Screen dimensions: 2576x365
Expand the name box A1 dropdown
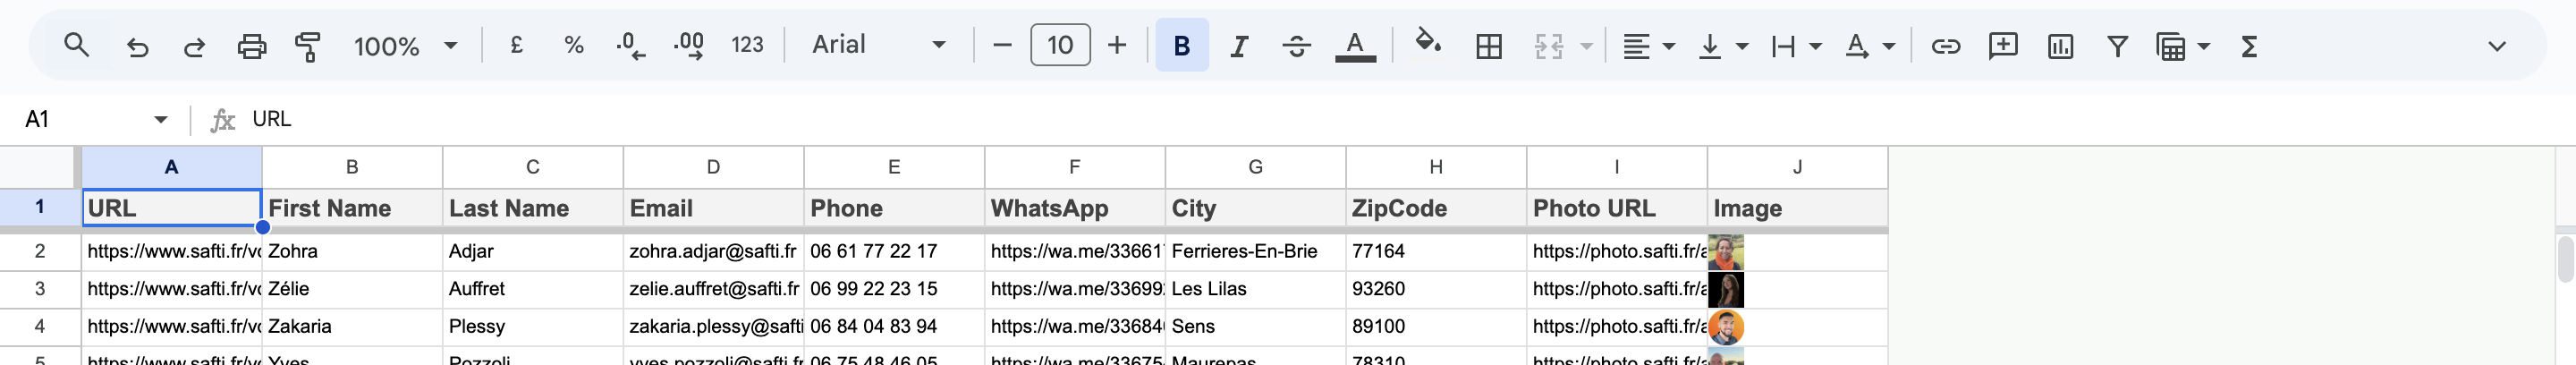(x=160, y=120)
